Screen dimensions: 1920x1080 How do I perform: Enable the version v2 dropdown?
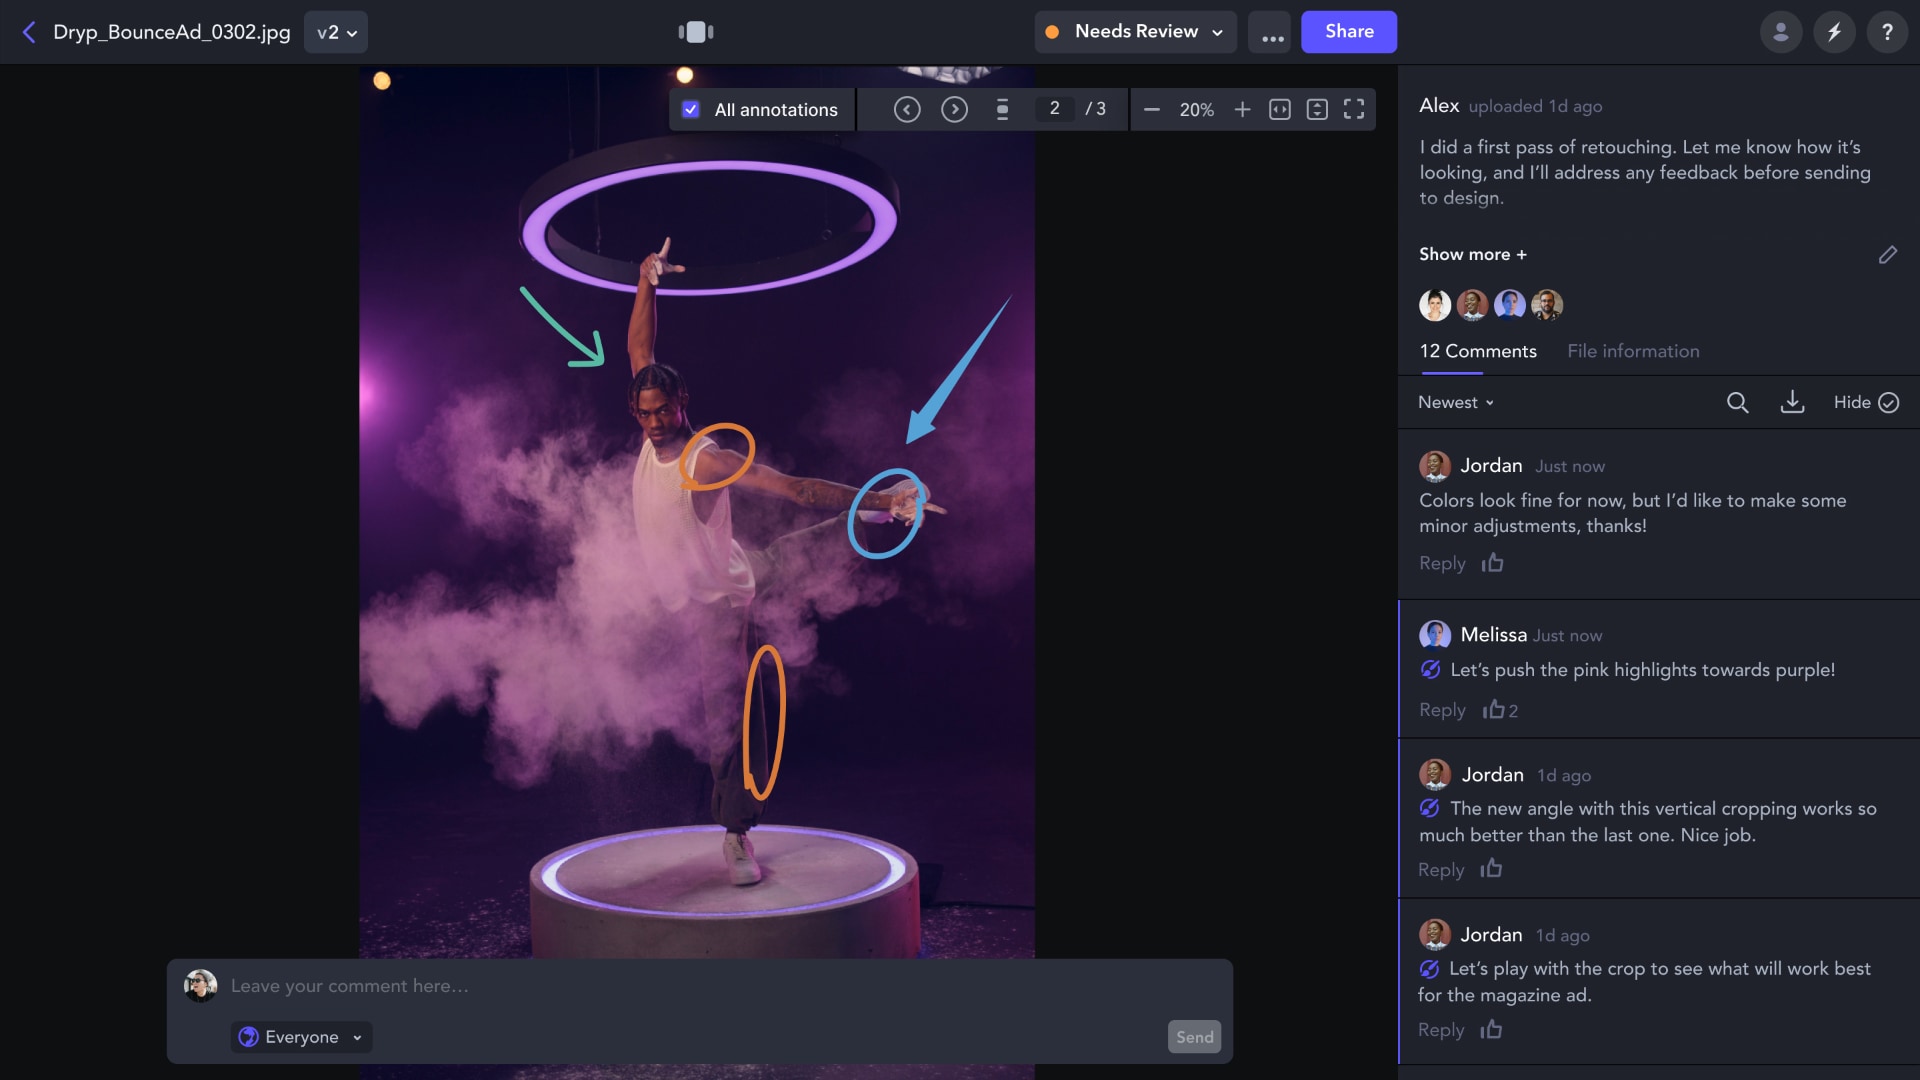click(x=335, y=32)
